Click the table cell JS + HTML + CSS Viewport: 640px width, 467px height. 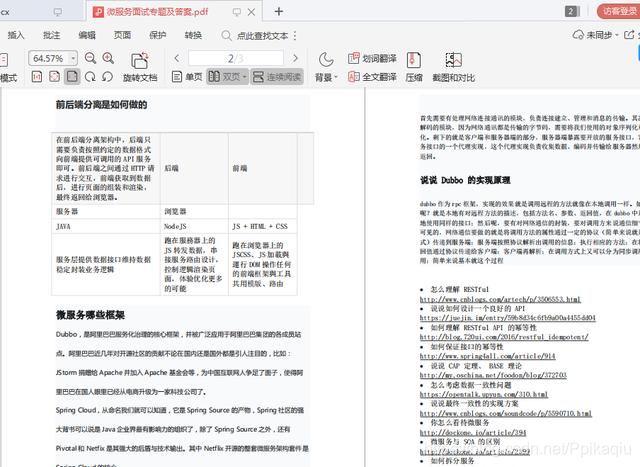pyautogui.click(x=260, y=226)
